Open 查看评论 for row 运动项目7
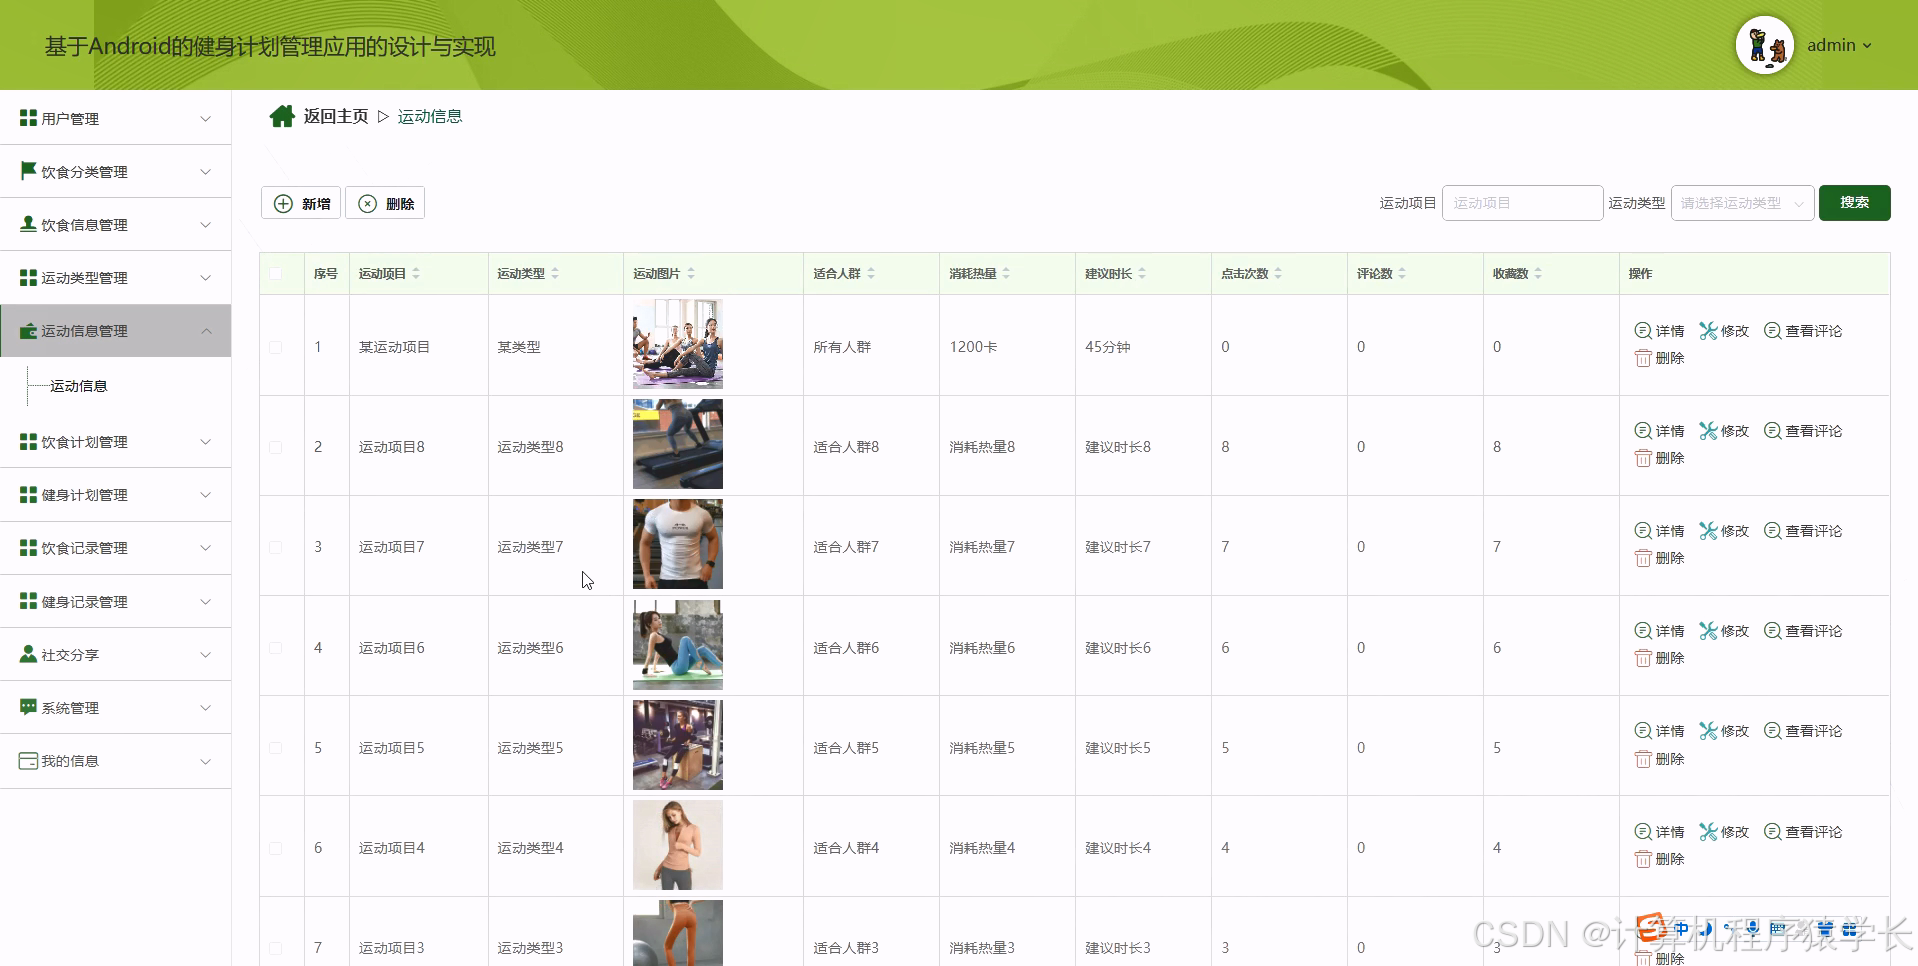Image resolution: width=1918 pixels, height=966 pixels. [x=1803, y=531]
